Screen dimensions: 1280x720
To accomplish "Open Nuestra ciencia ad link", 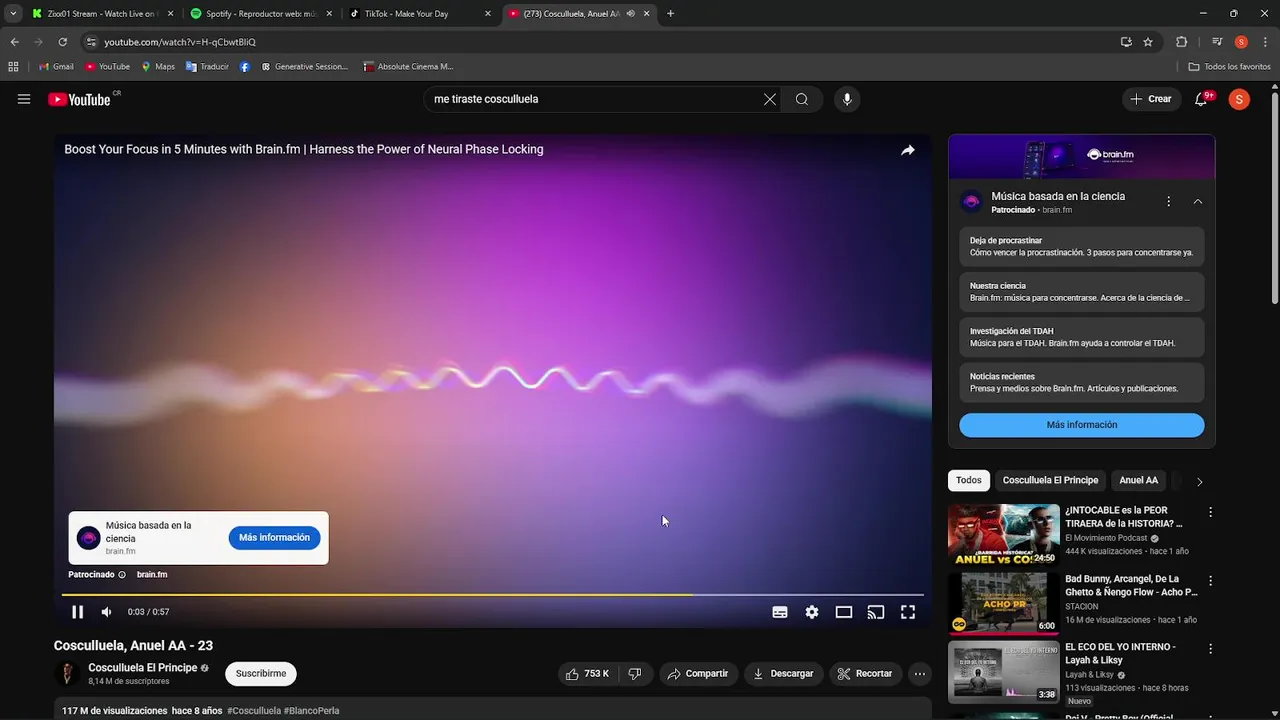I will pos(1082,292).
